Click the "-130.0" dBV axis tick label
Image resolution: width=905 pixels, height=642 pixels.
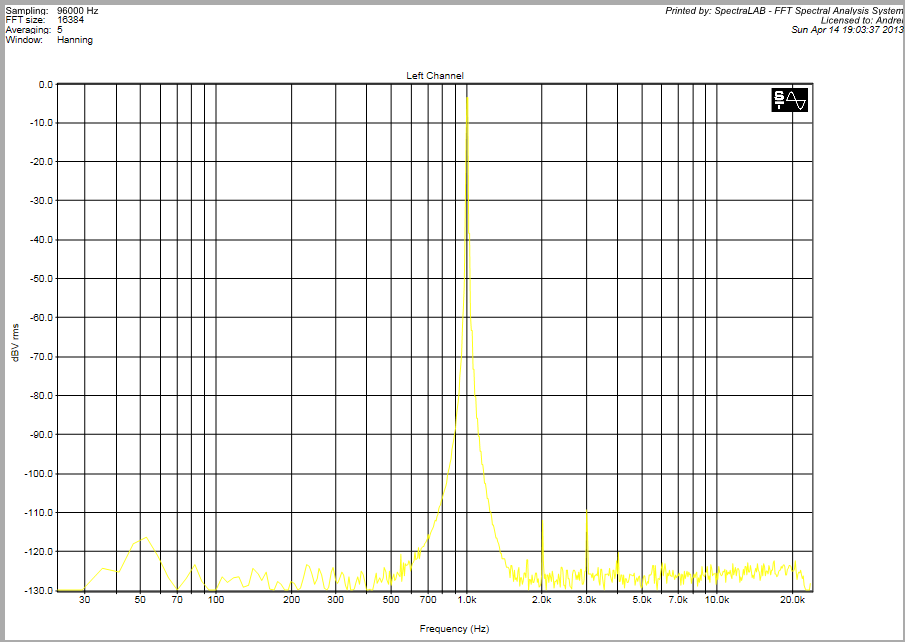click(x=39, y=591)
